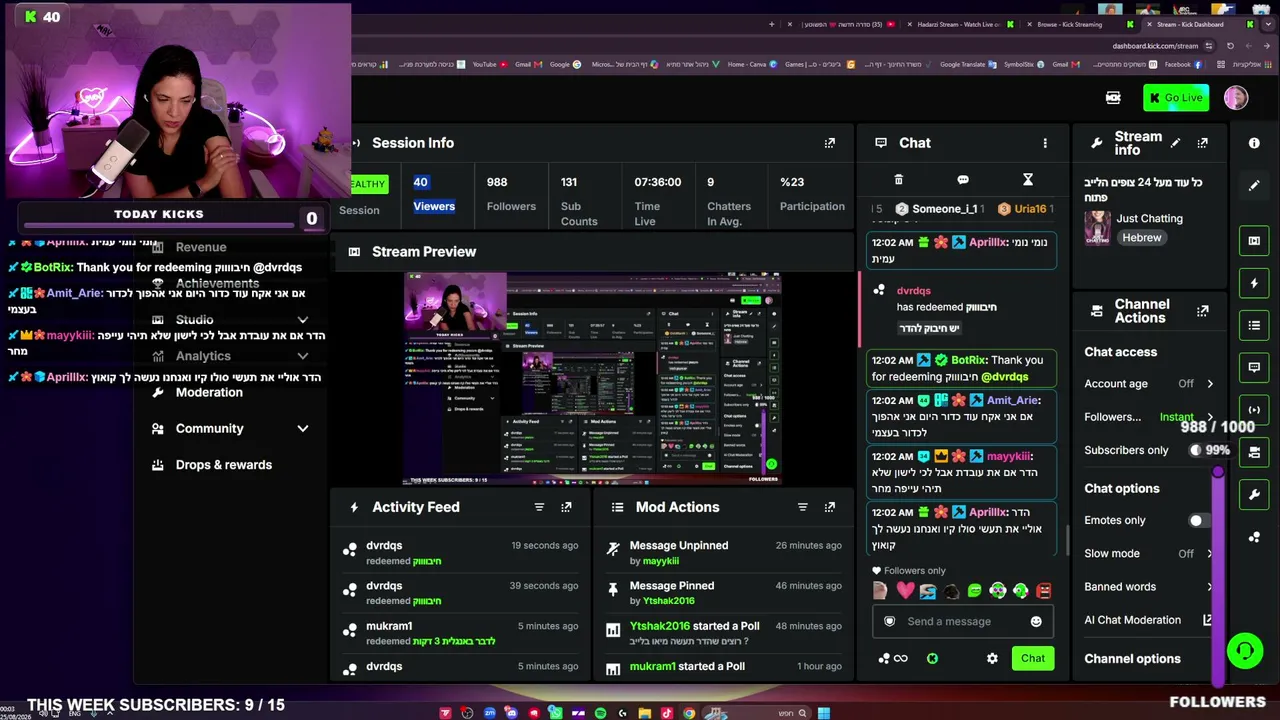Click the Hebrew language tag
Viewport: 1280px width, 720px height.
pyautogui.click(x=1141, y=238)
